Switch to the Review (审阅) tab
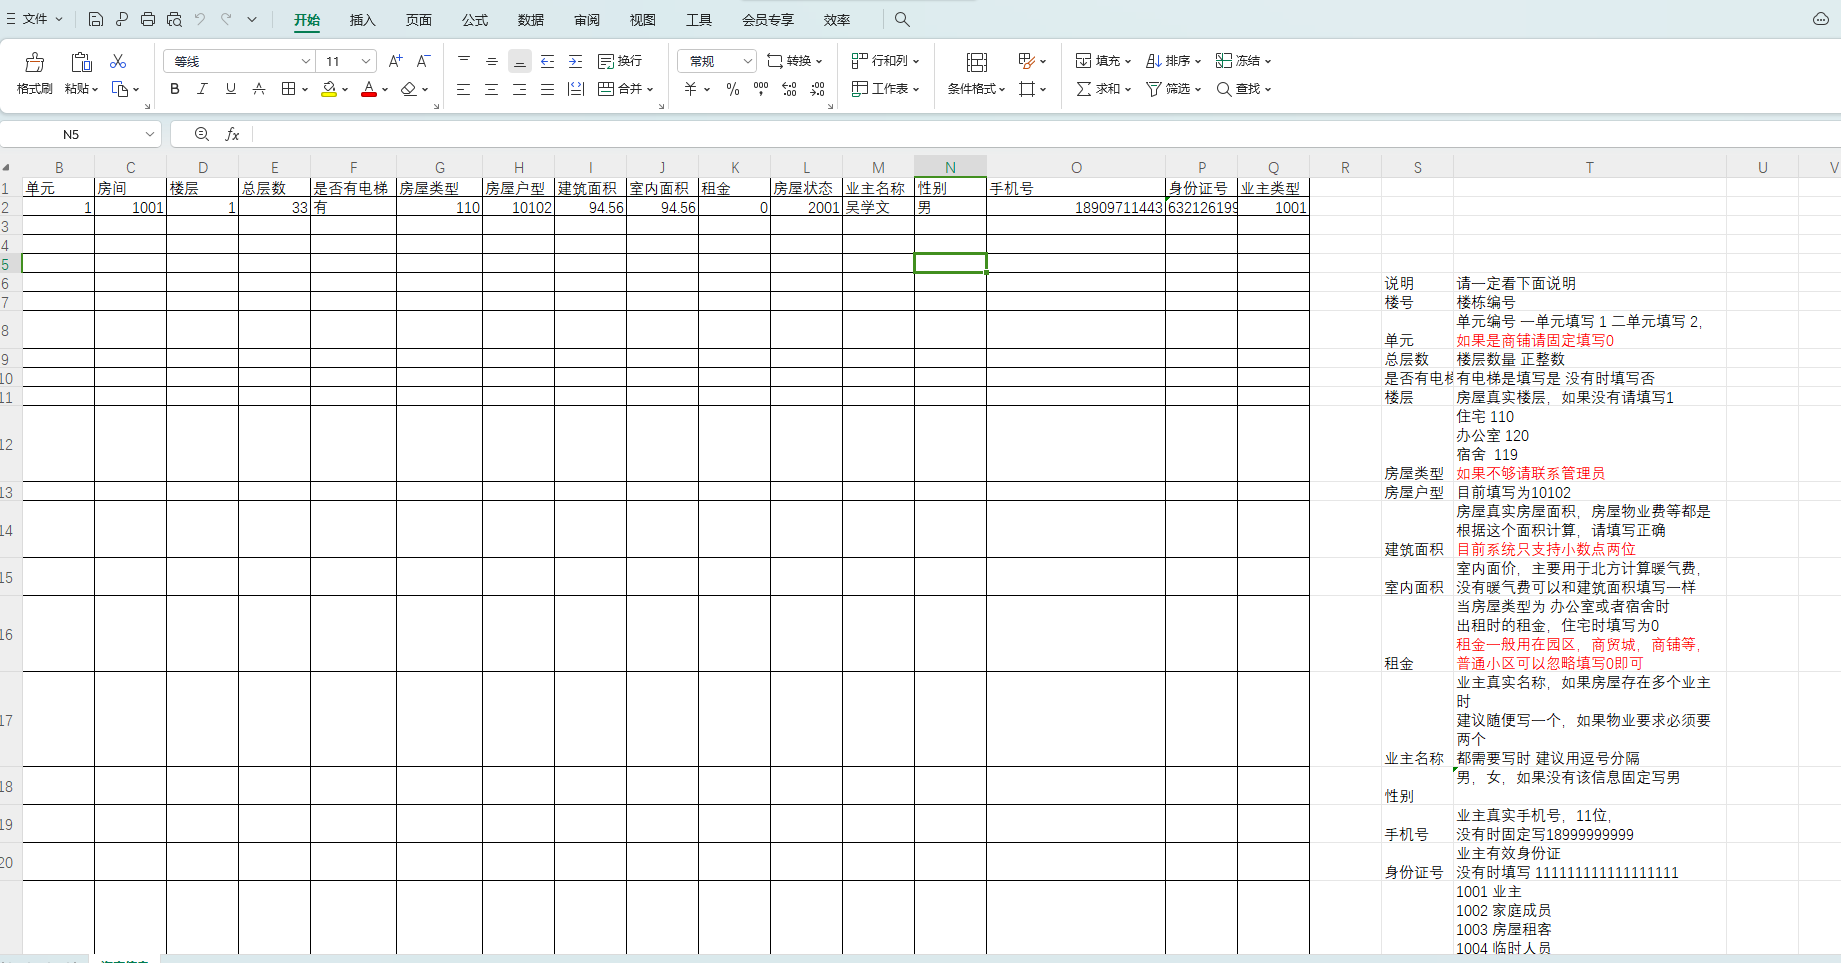 point(587,20)
